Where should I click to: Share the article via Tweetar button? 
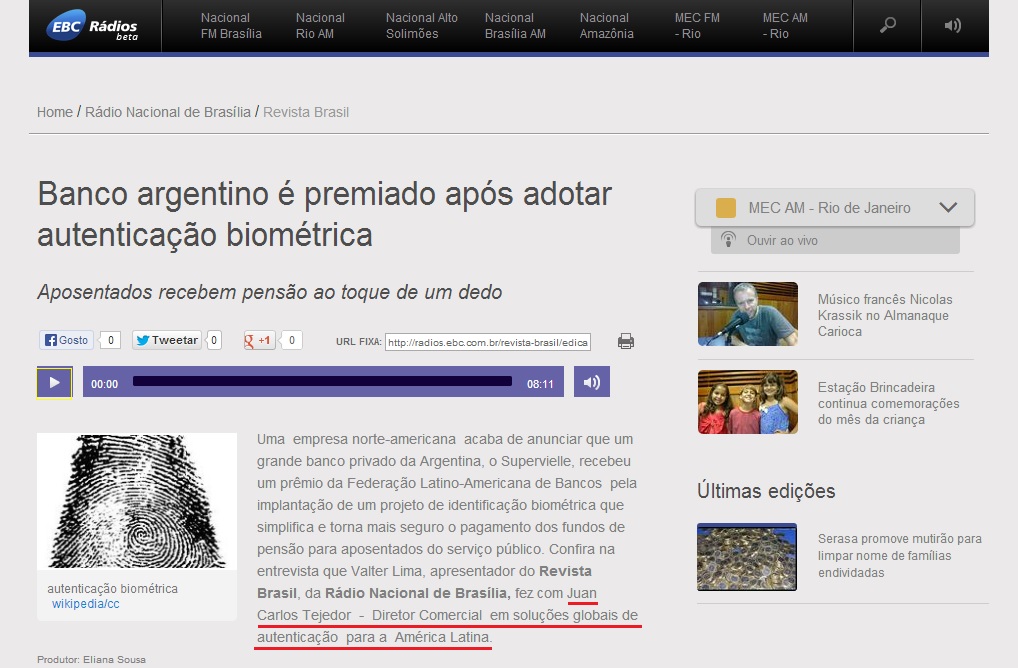coord(167,340)
